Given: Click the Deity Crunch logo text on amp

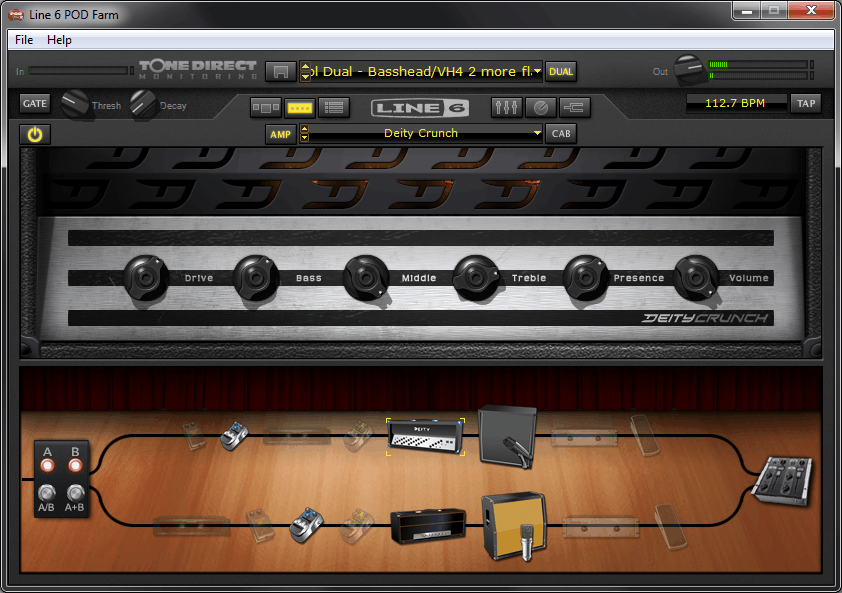Looking at the screenshot, I should pyautogui.click(x=705, y=318).
